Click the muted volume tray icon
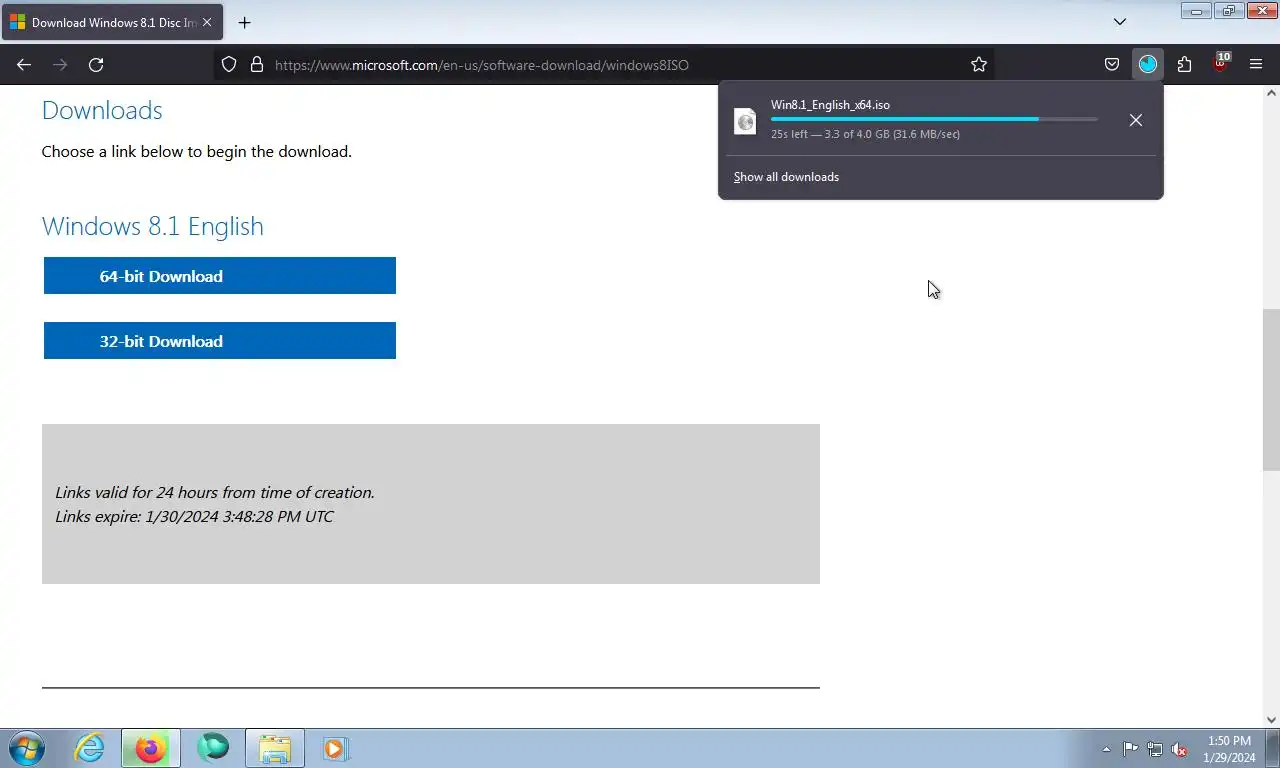Image resolution: width=1280 pixels, height=768 pixels. tap(1180, 749)
